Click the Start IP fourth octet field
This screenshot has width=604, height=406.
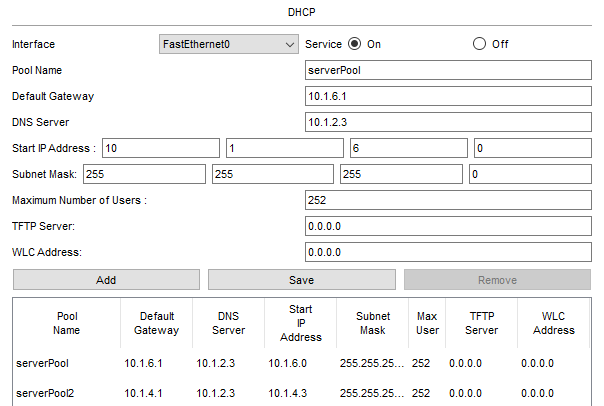tap(533, 148)
